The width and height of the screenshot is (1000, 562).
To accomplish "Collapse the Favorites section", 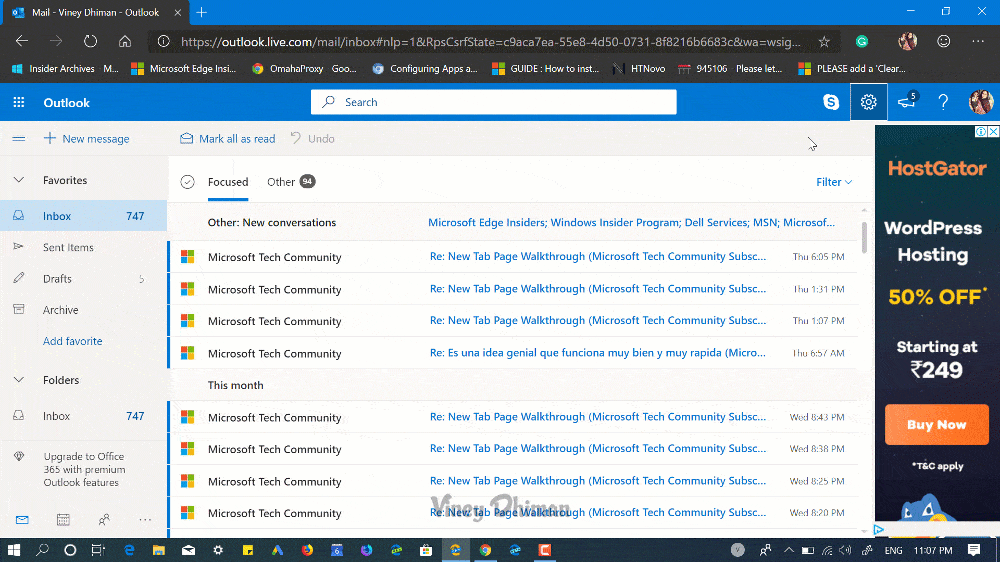I will click(19, 180).
